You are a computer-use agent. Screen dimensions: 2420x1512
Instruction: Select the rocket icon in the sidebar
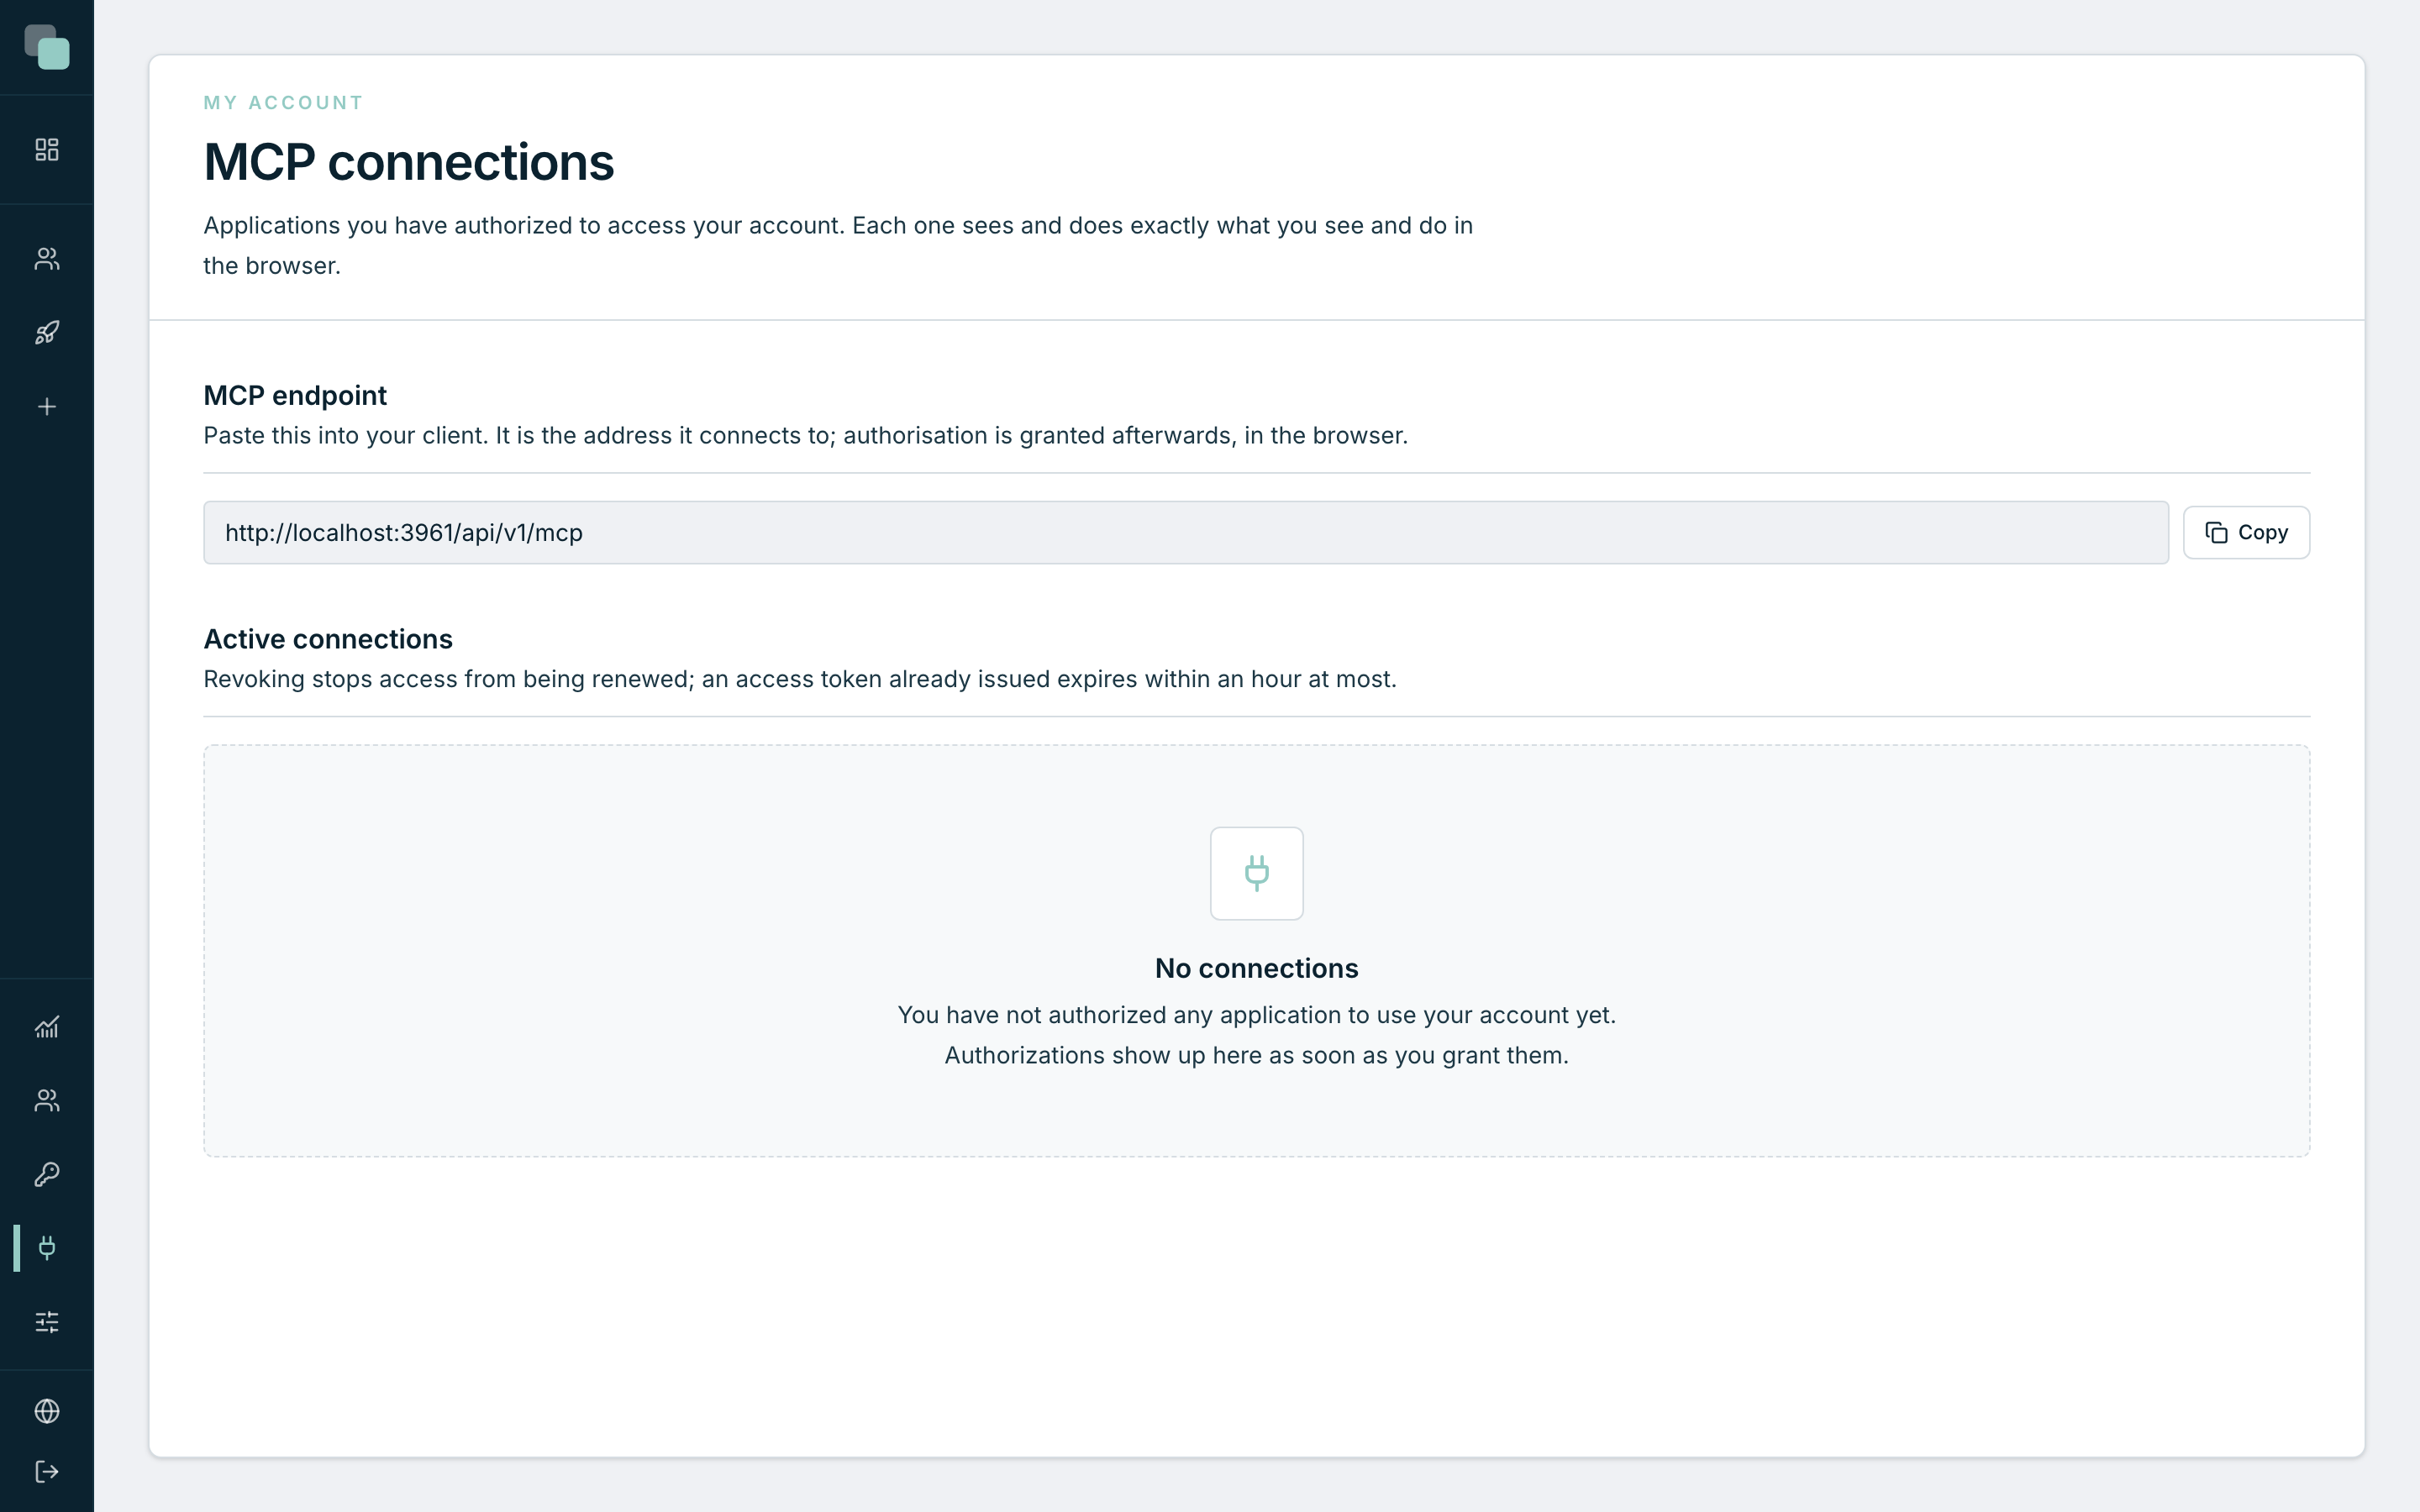click(x=47, y=333)
